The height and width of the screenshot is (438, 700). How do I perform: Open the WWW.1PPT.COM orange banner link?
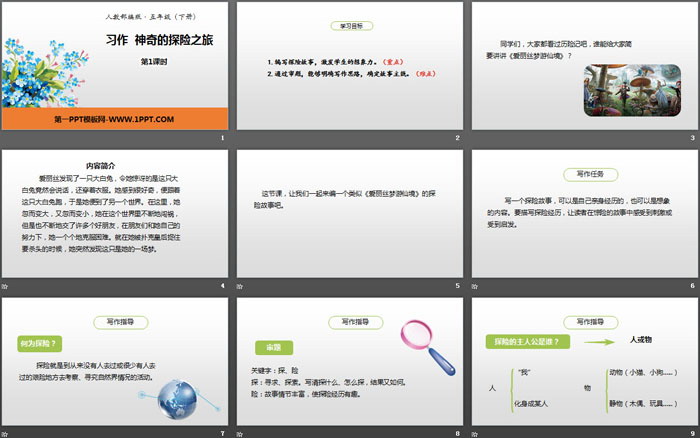tap(114, 120)
